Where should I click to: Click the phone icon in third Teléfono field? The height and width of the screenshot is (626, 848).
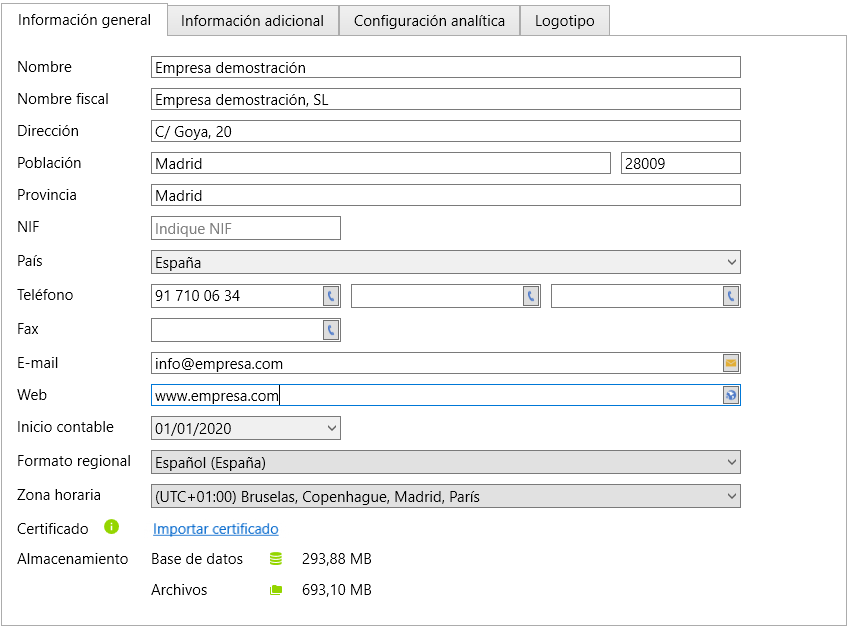click(731, 296)
